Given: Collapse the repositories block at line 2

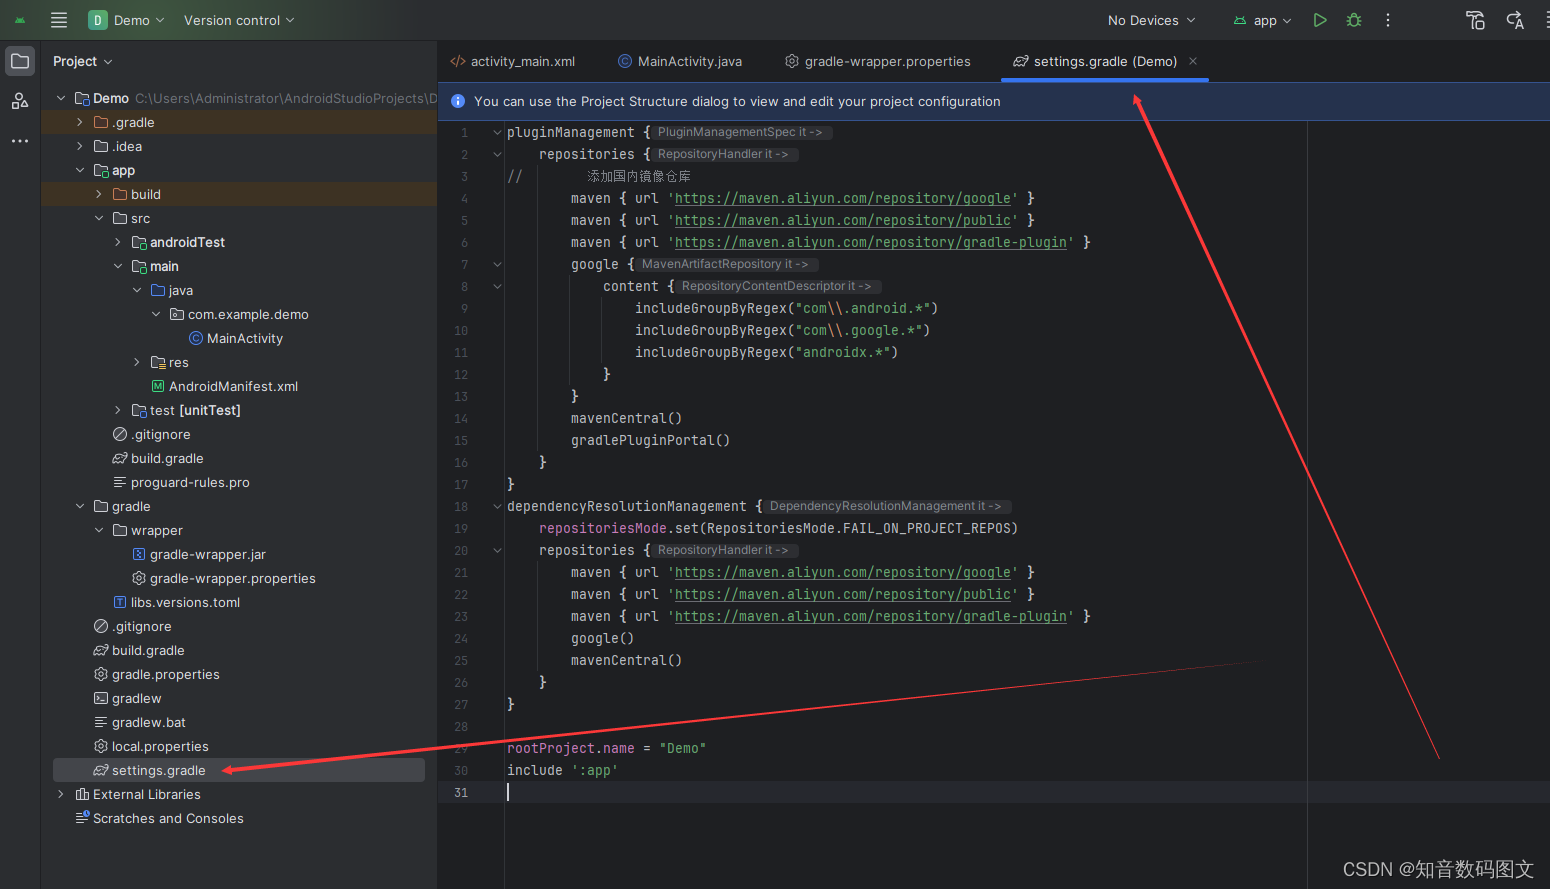Looking at the screenshot, I should pos(497,153).
